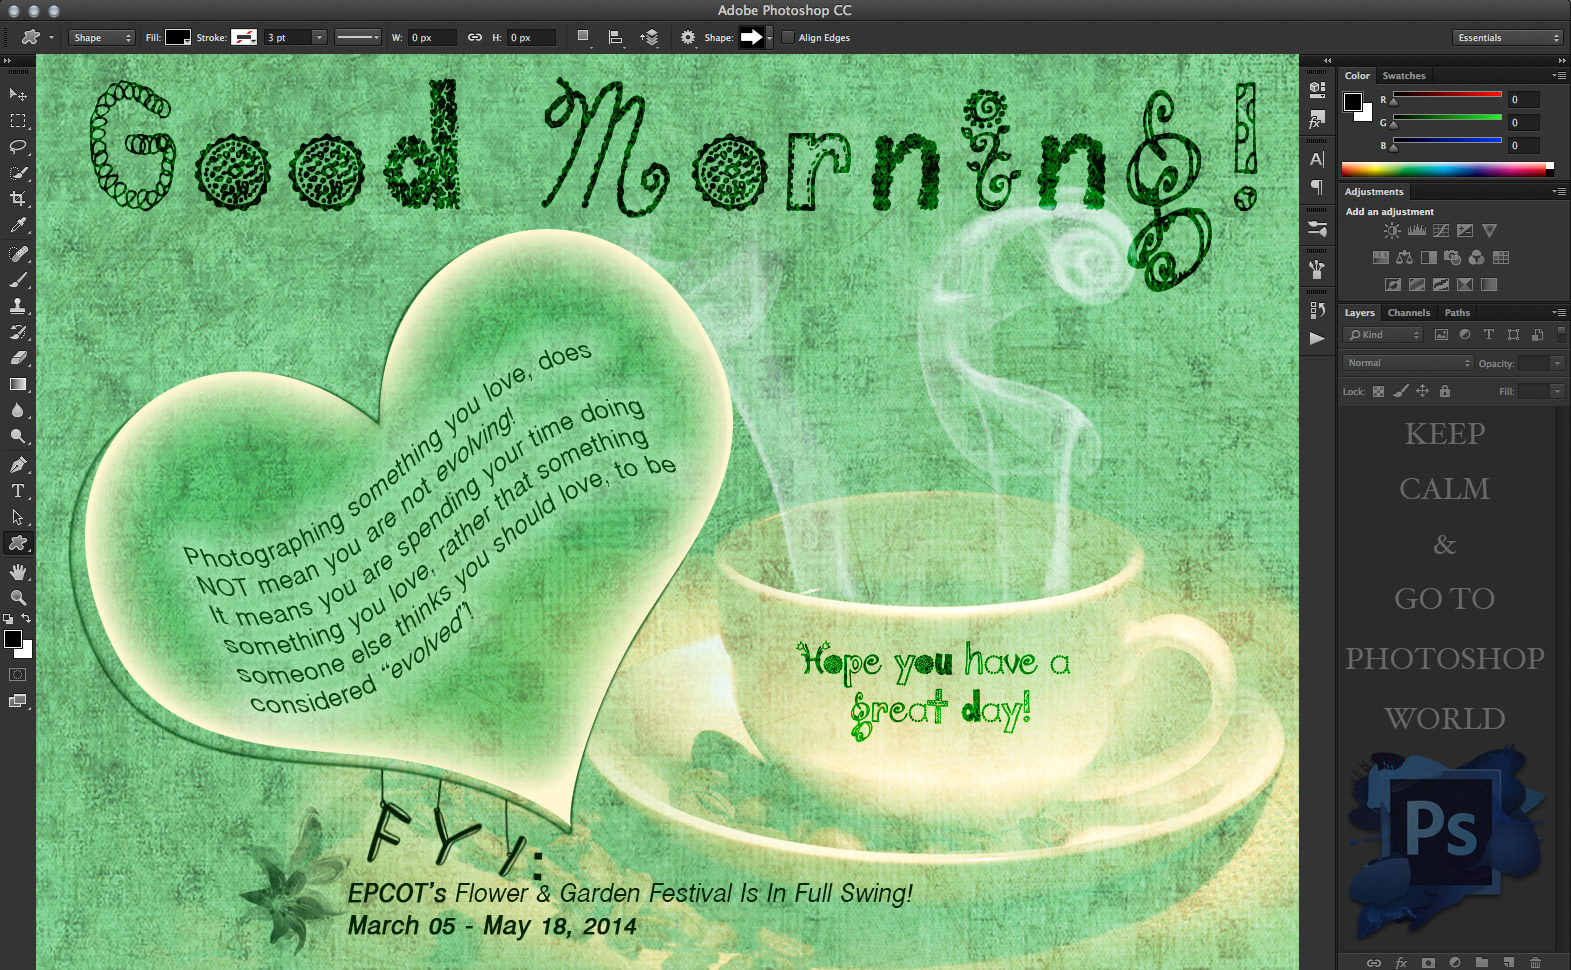Toggle filter for type layers
Image resolution: width=1571 pixels, height=970 pixels.
click(1489, 334)
